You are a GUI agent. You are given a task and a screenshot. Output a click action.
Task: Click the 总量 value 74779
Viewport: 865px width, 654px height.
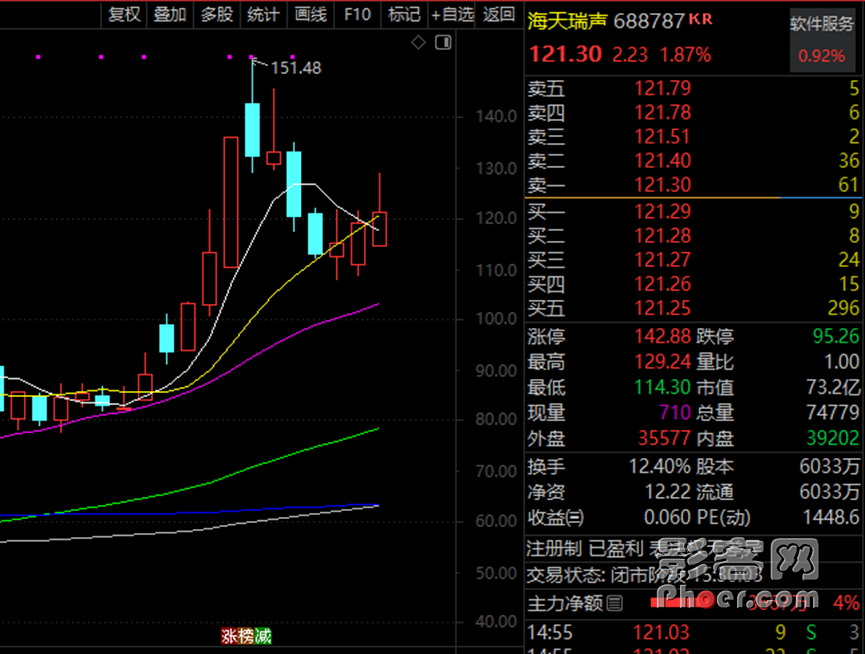pyautogui.click(x=832, y=412)
